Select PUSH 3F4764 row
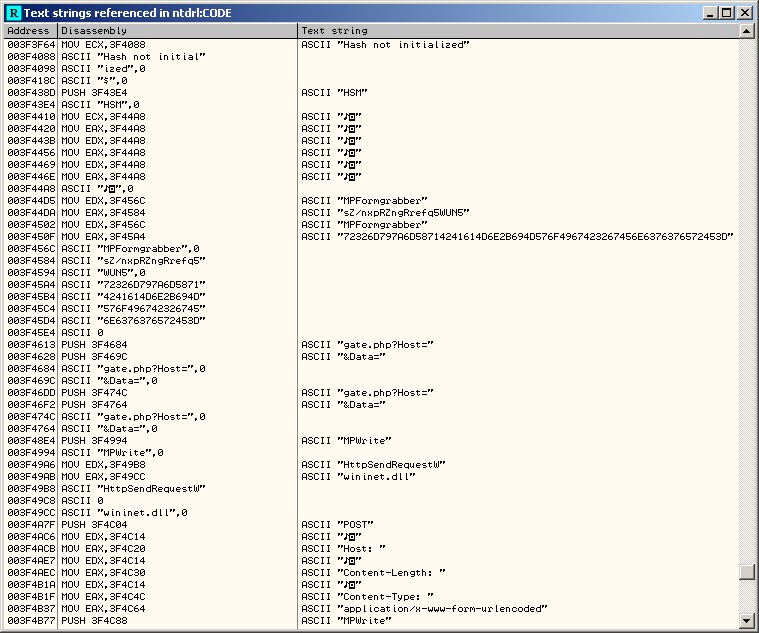 (x=372, y=405)
